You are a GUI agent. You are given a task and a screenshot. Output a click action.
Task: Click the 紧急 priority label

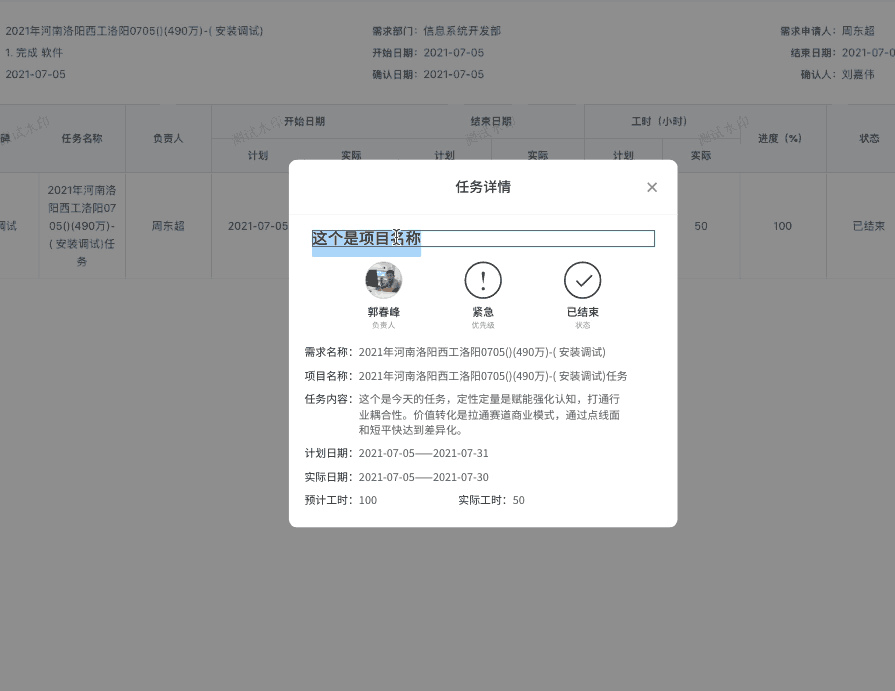(483, 312)
